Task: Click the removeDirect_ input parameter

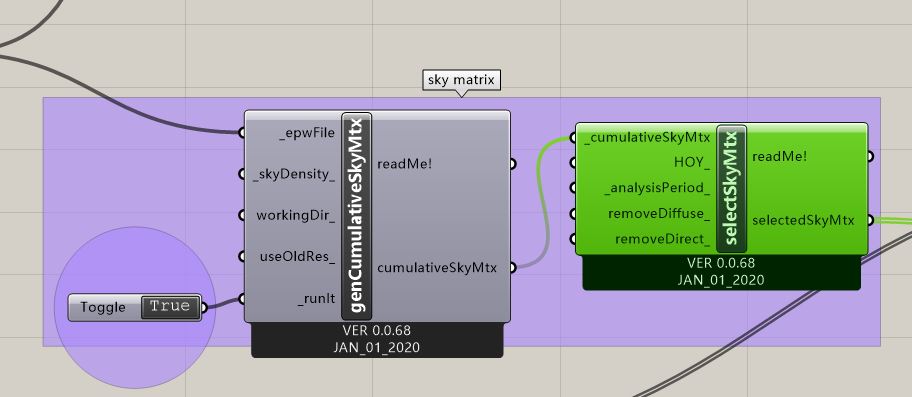Action: coord(662,239)
